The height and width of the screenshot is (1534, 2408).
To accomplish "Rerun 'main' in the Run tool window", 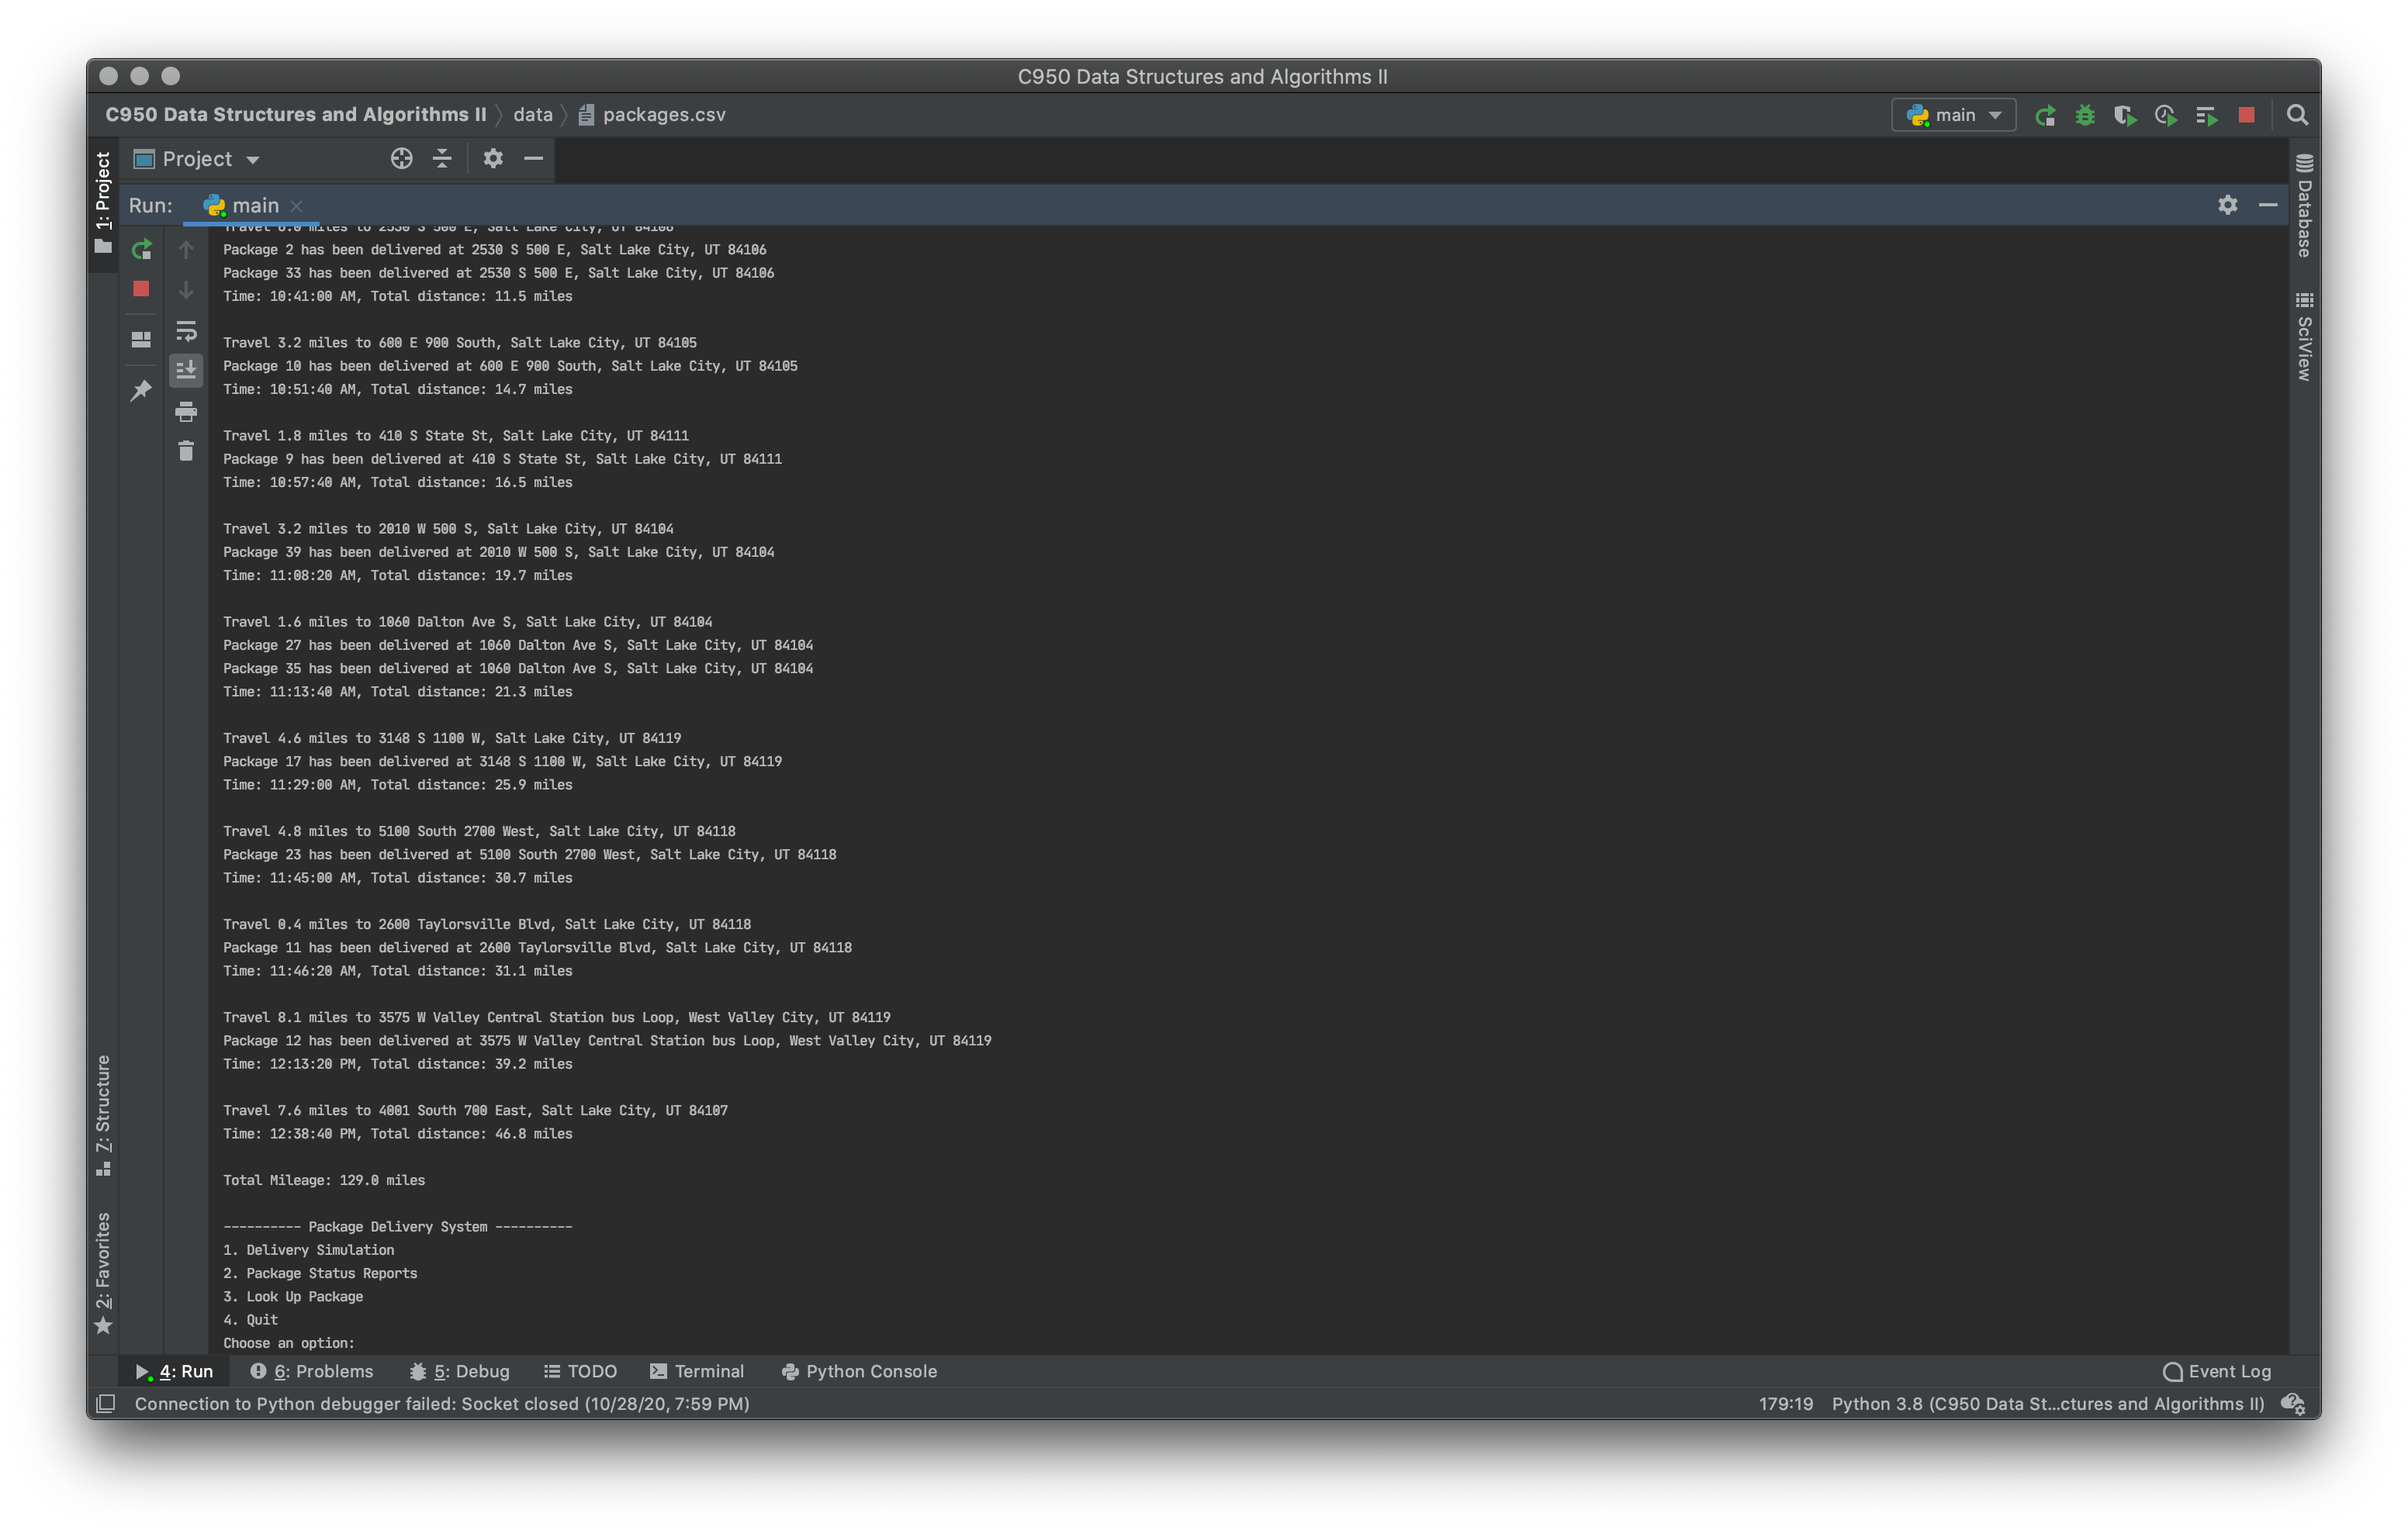I will pyautogui.click(x=141, y=249).
